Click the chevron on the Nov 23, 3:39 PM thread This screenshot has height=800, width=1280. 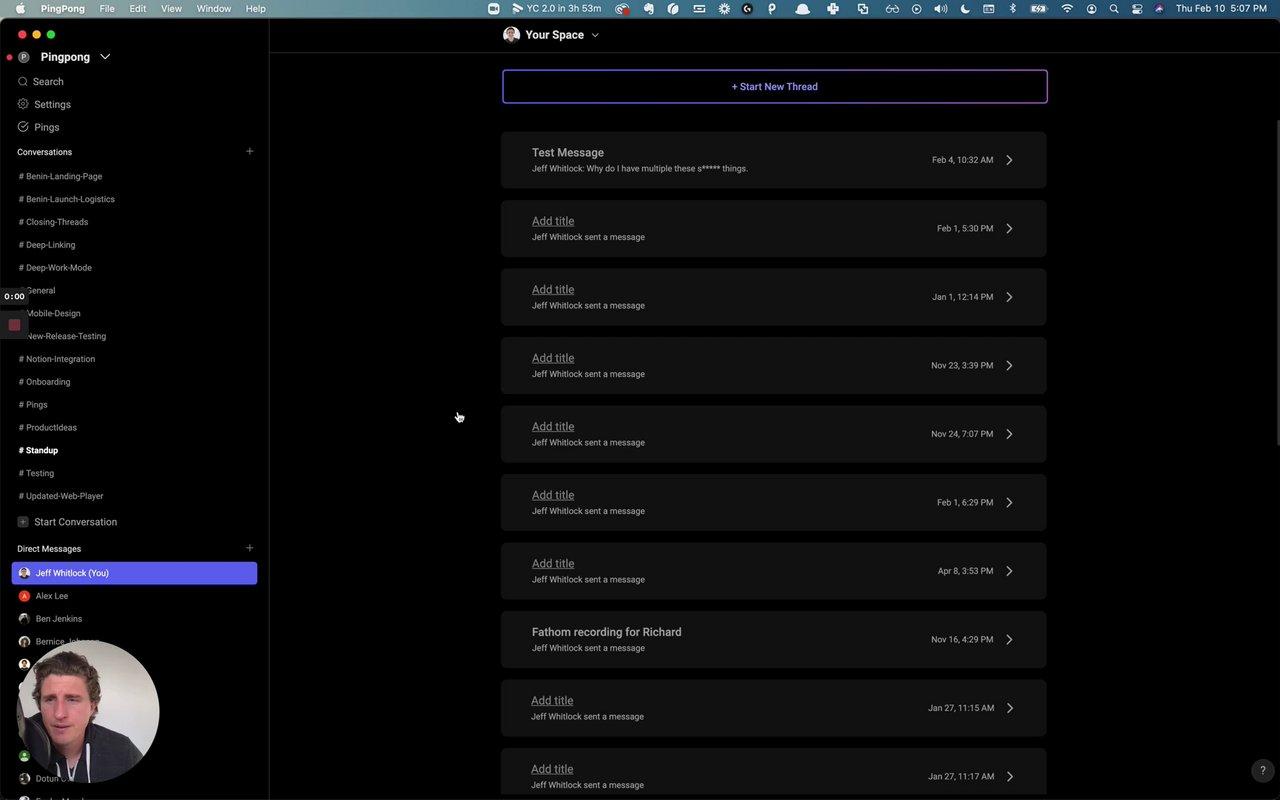point(1009,365)
